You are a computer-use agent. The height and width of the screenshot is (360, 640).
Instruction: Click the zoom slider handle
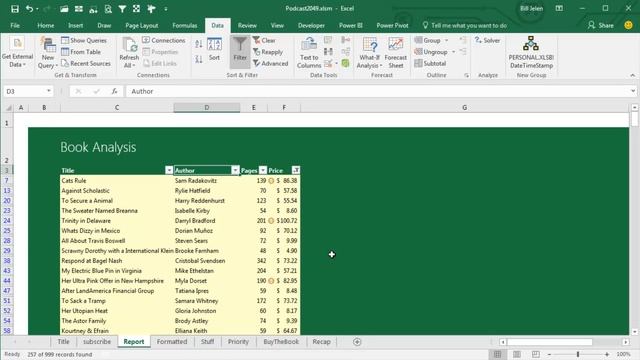578,354
